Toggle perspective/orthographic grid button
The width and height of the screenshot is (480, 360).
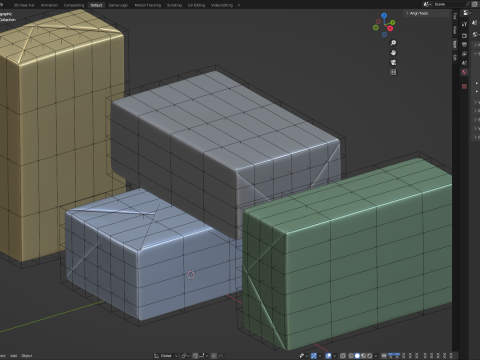click(393, 72)
